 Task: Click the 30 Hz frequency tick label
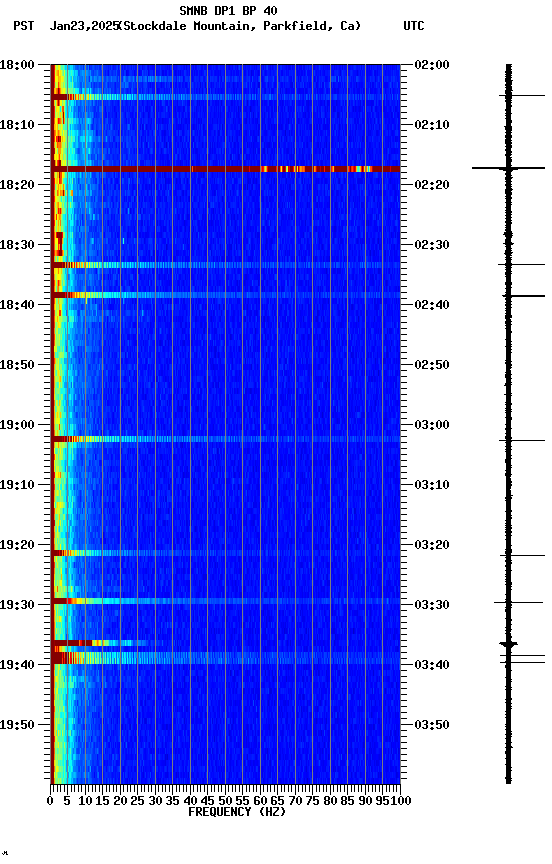point(155,801)
